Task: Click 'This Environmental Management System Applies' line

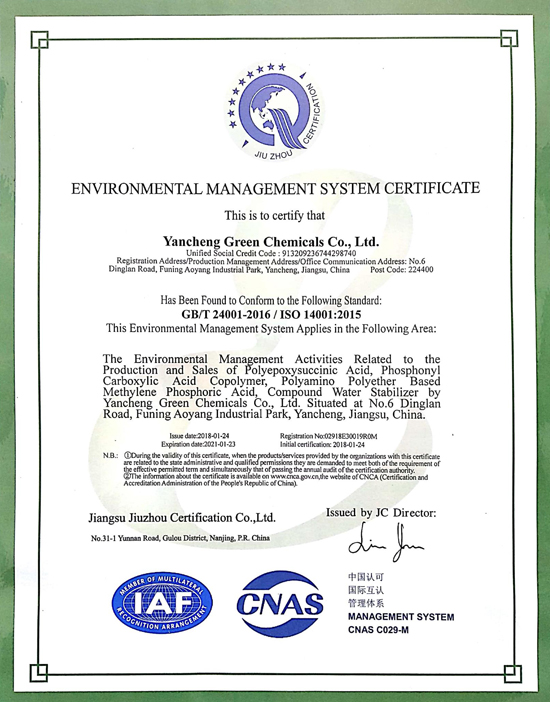Action: (271, 329)
